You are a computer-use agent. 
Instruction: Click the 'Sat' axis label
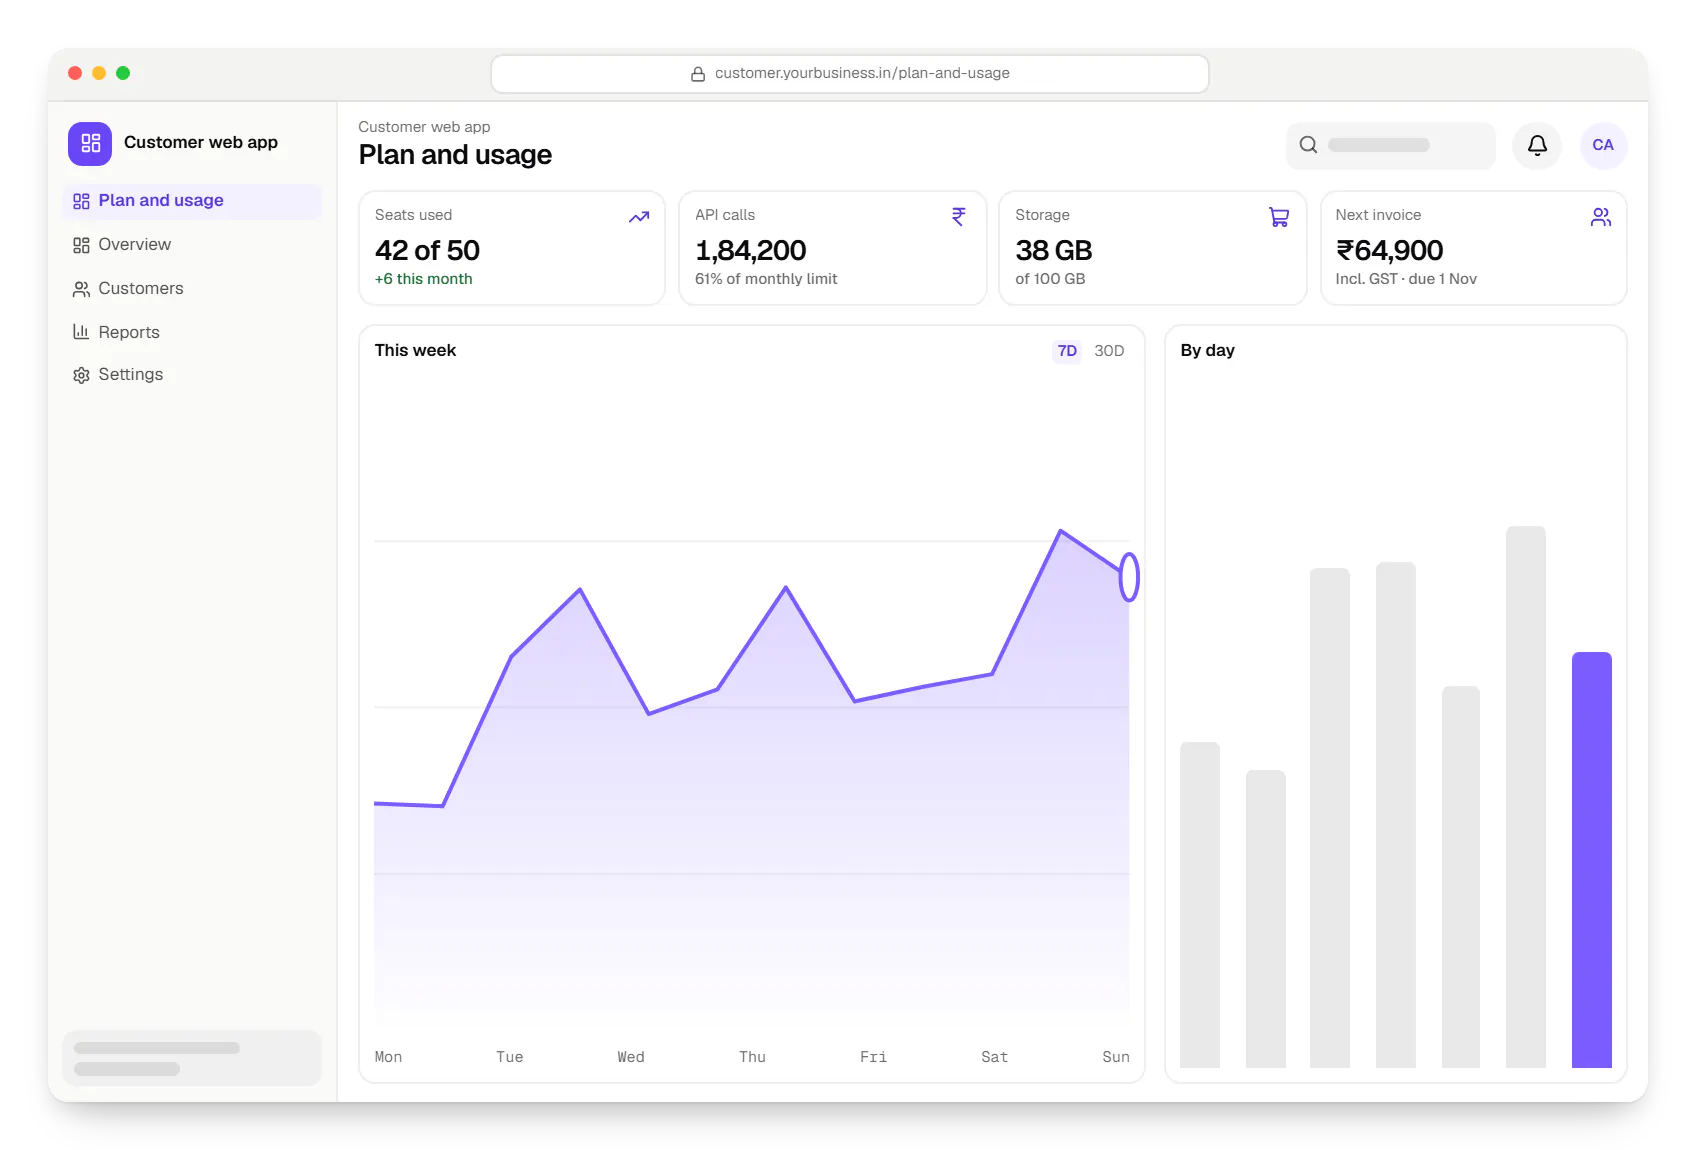coord(995,1057)
